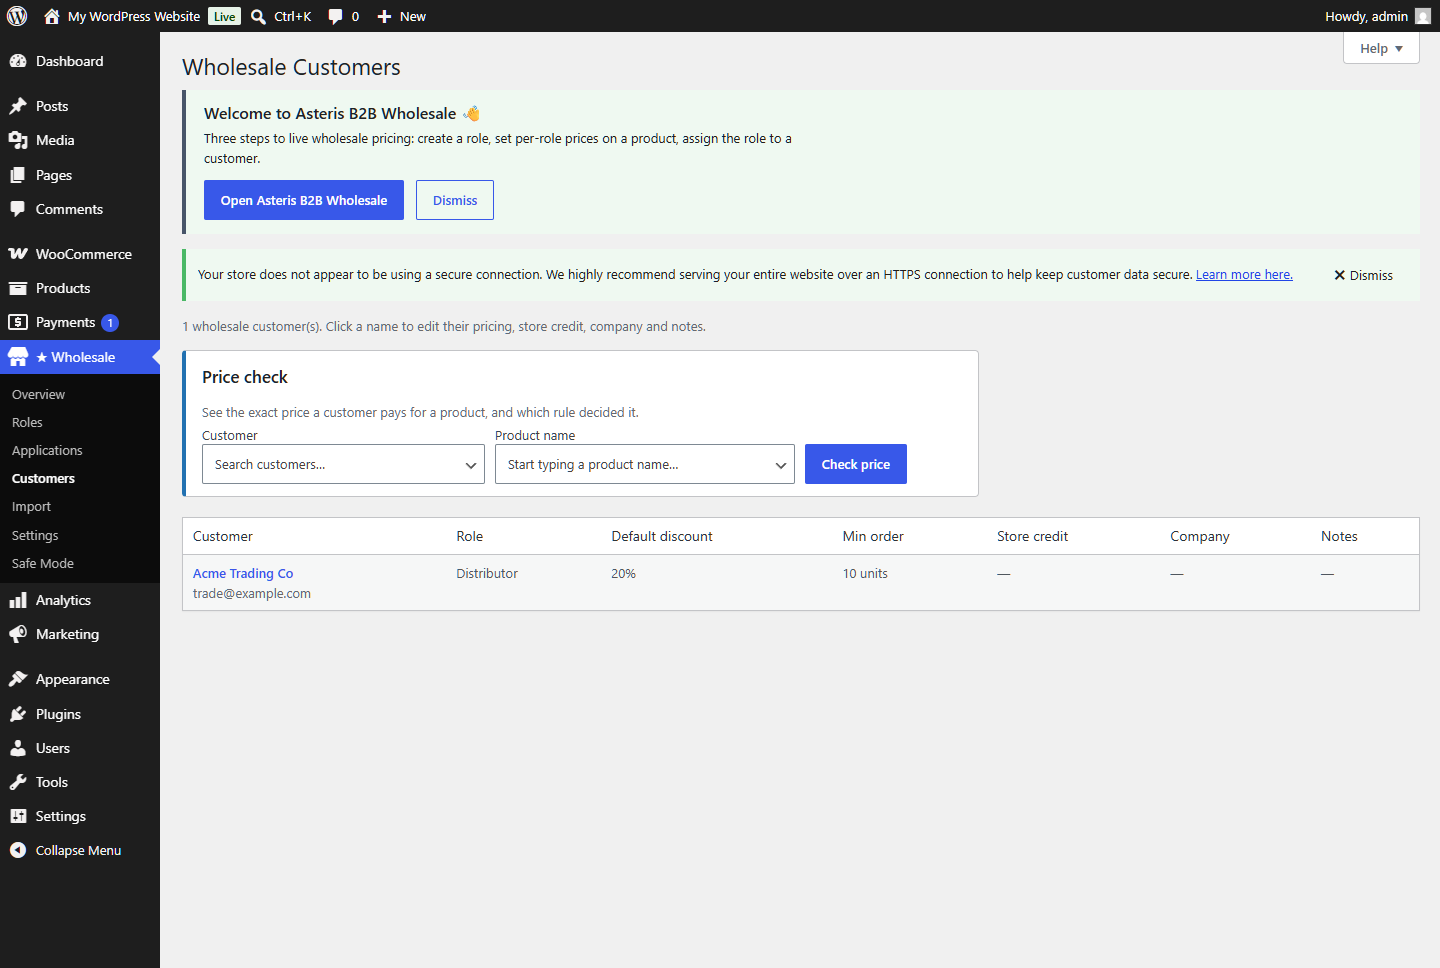Screen dimensions: 1440x968
Task: Click the WordPress logo icon
Action: (x=17, y=16)
